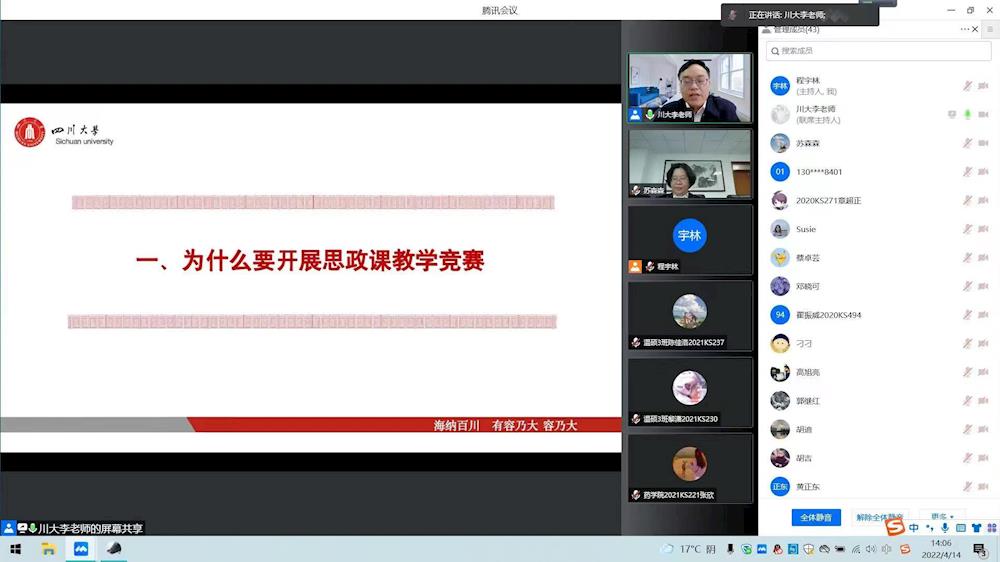Click Sogou input S logo on language bar
This screenshot has width=1000, height=562.
click(x=895, y=527)
